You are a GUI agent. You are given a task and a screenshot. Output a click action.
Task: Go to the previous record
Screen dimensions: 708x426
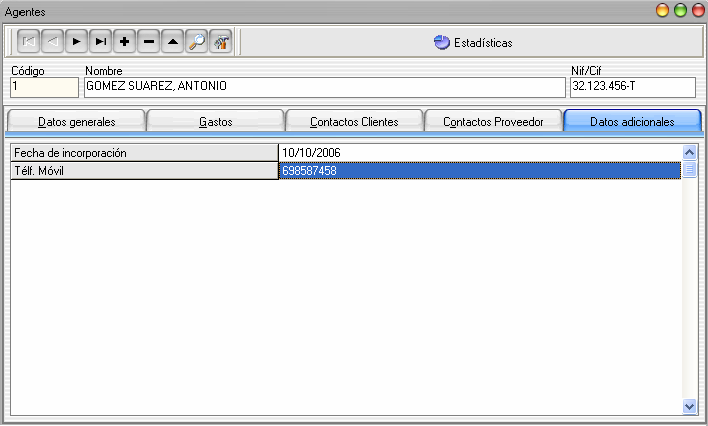tap(53, 42)
